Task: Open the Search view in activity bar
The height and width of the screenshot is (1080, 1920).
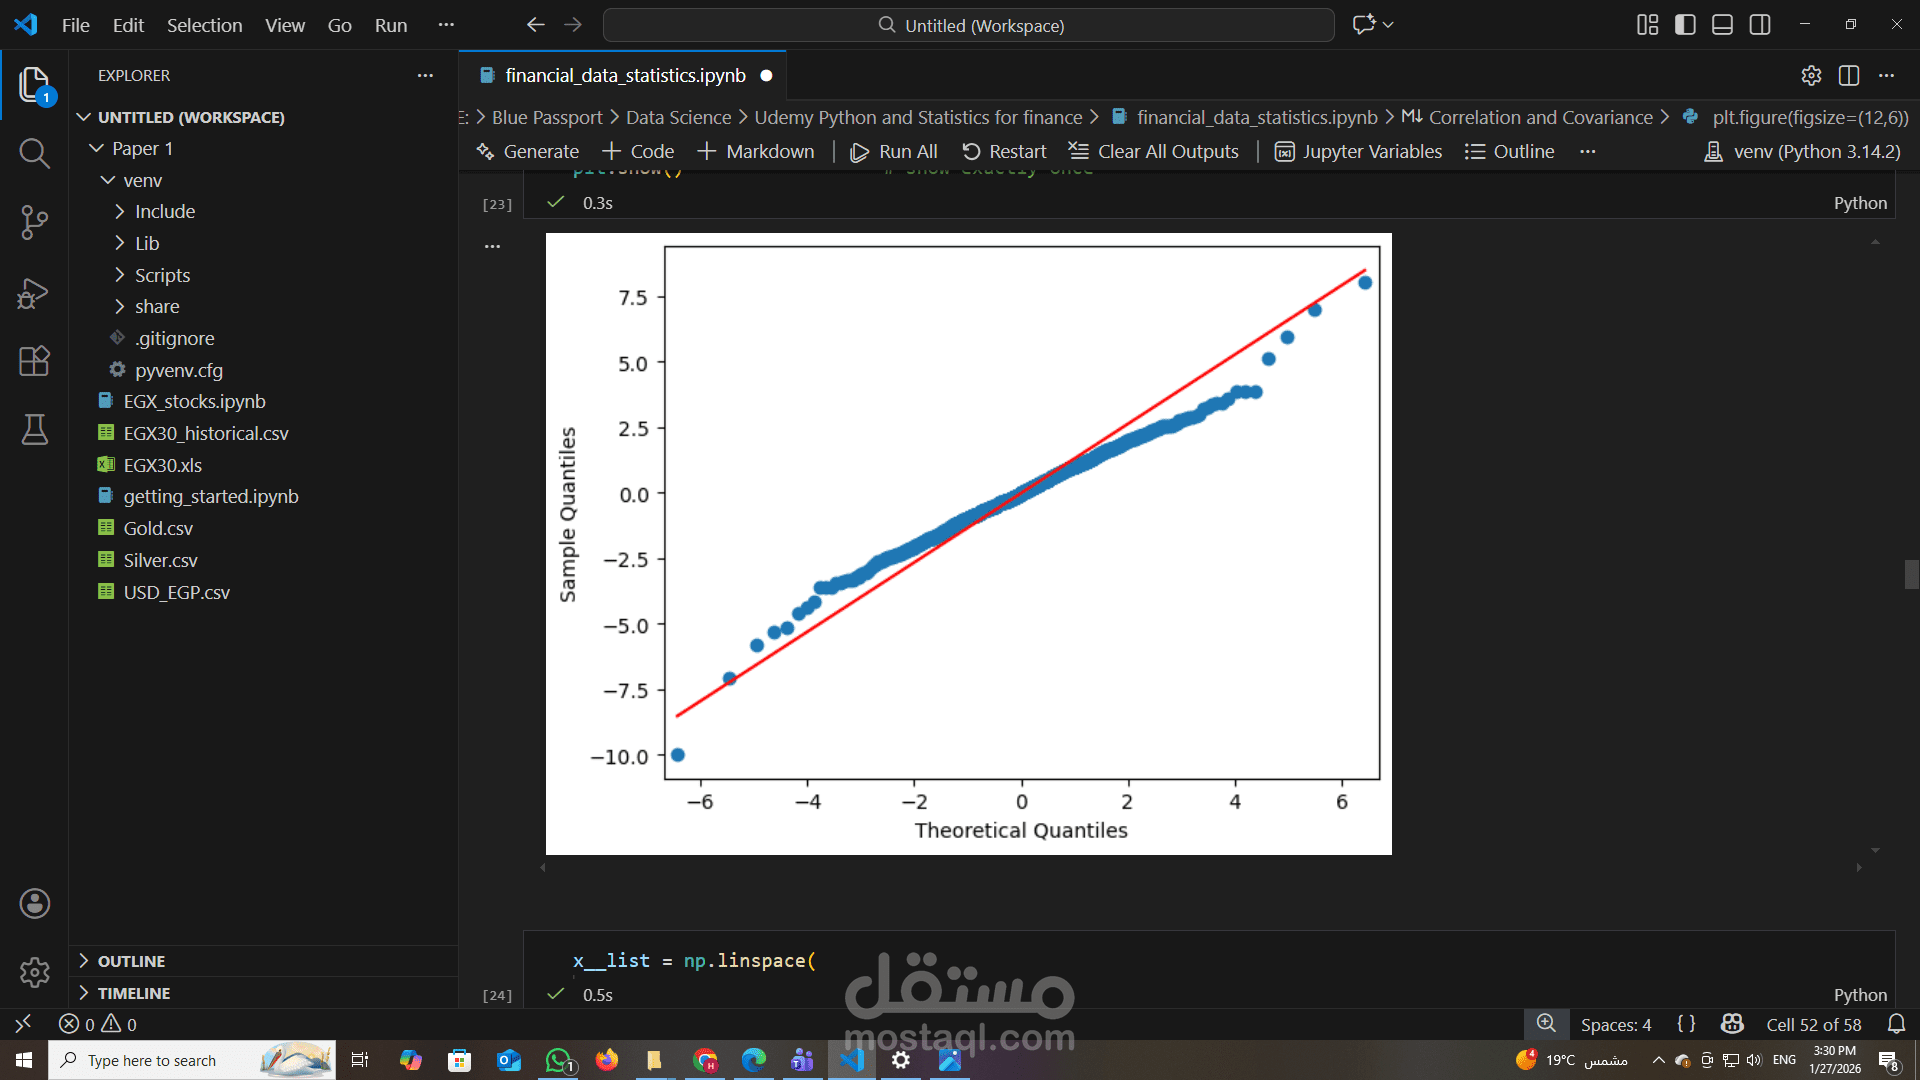Action: [34, 153]
